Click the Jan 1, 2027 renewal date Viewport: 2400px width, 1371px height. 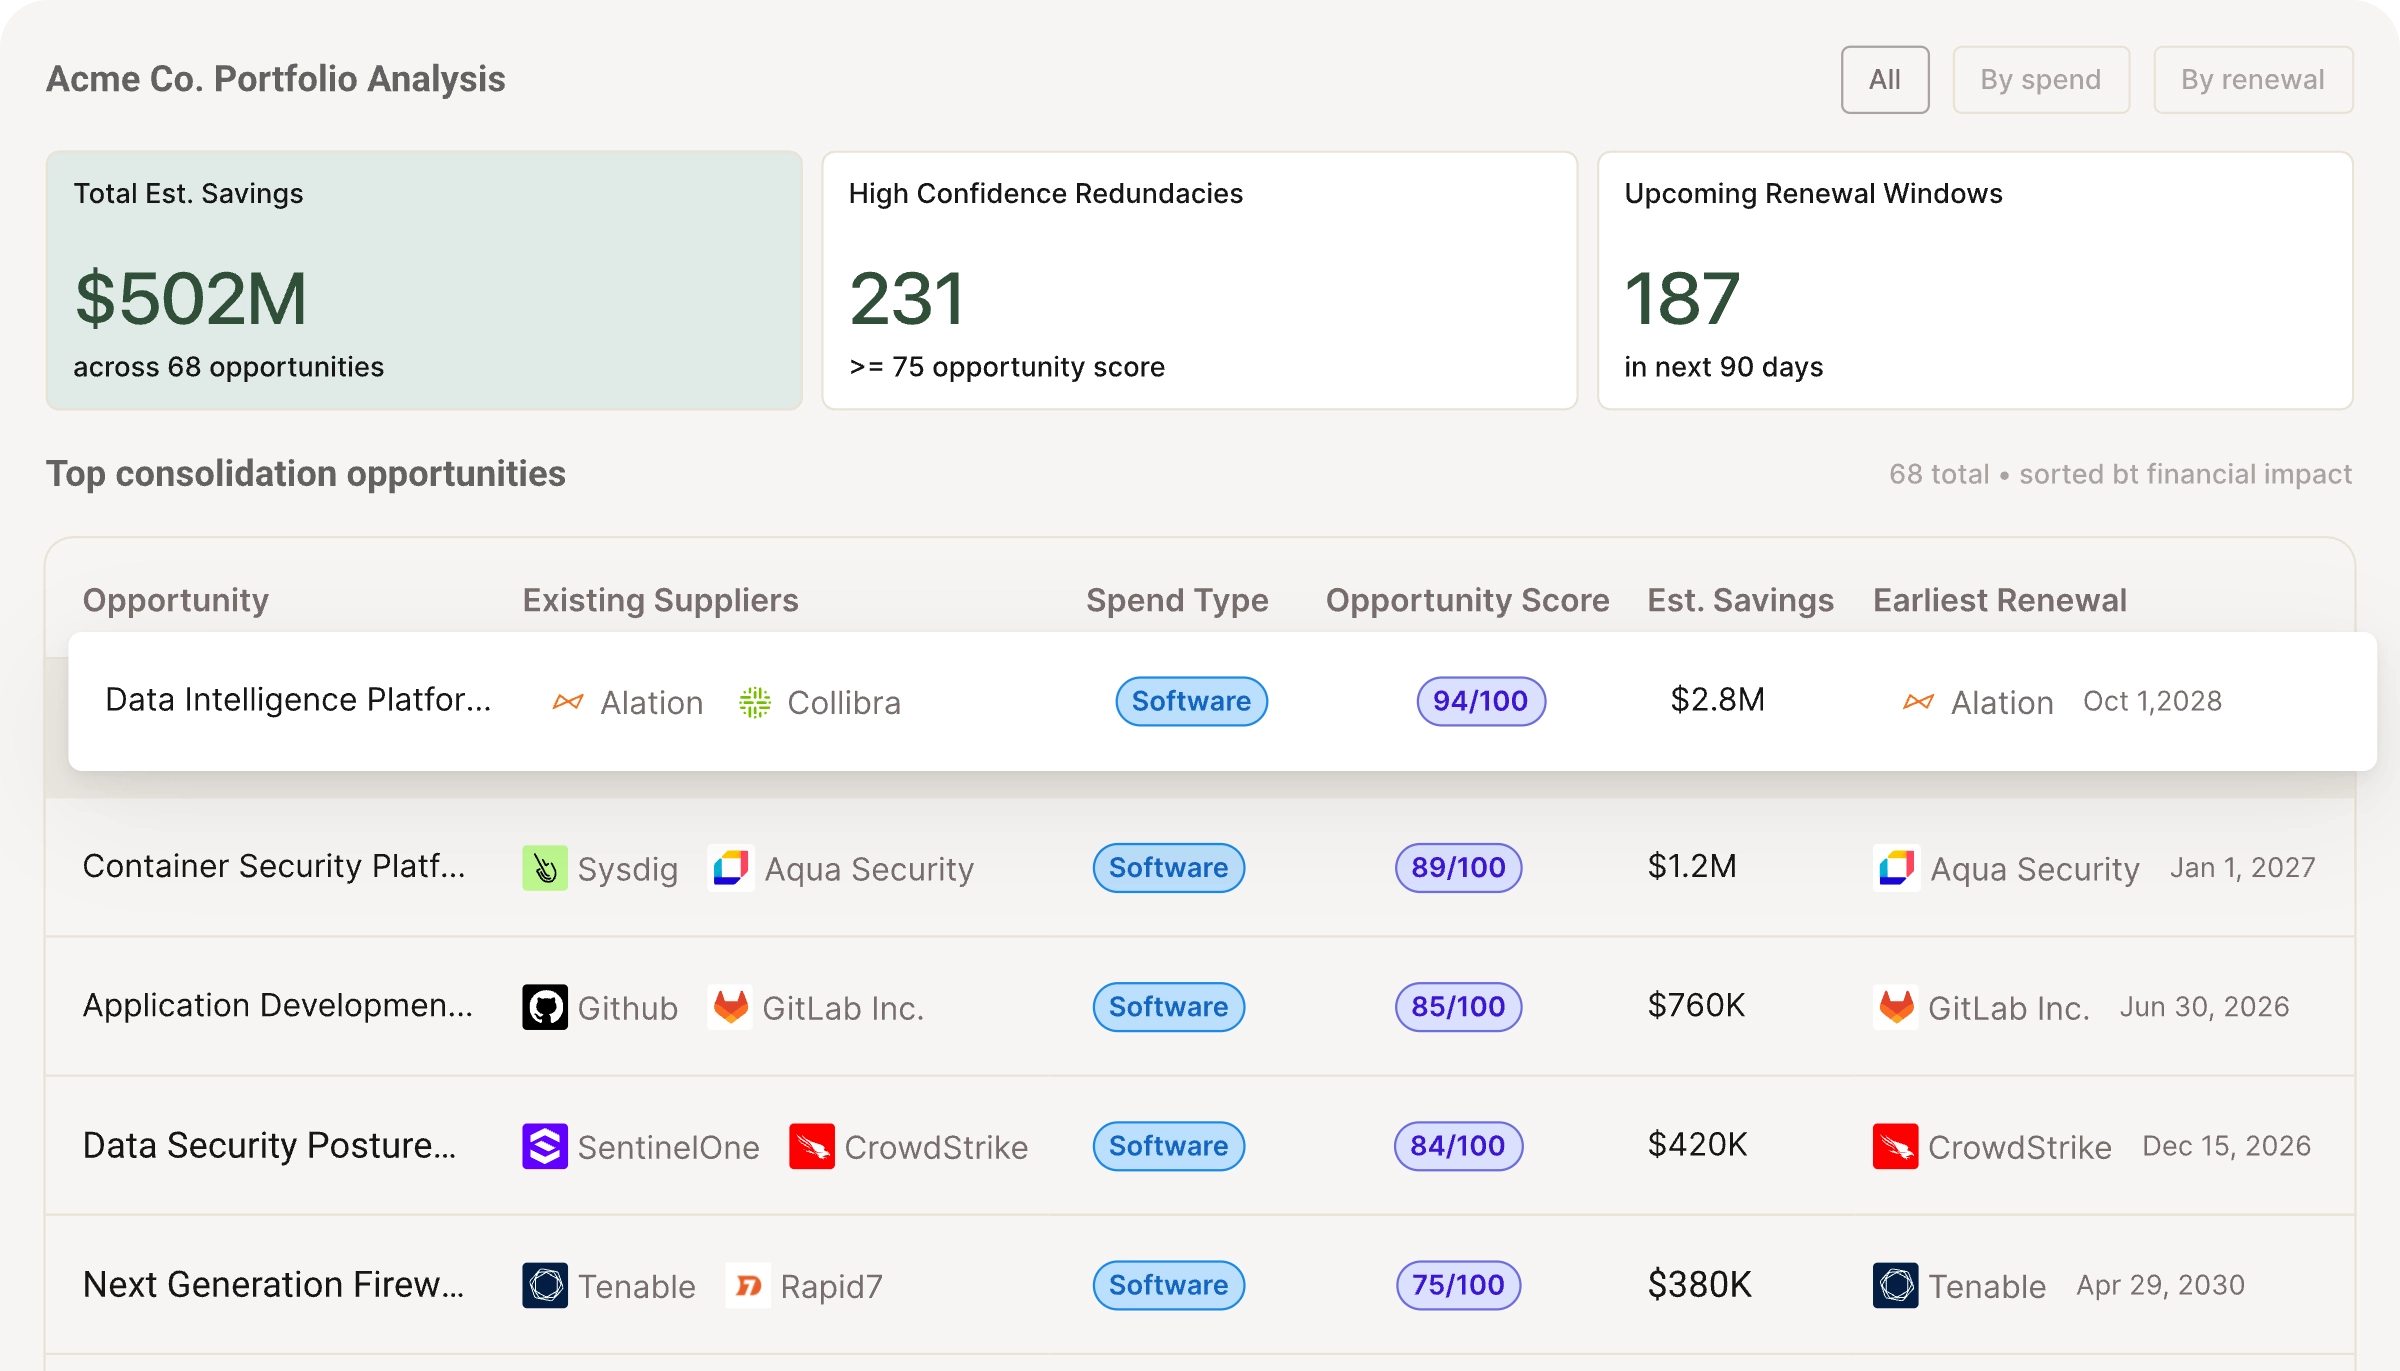click(2242, 867)
